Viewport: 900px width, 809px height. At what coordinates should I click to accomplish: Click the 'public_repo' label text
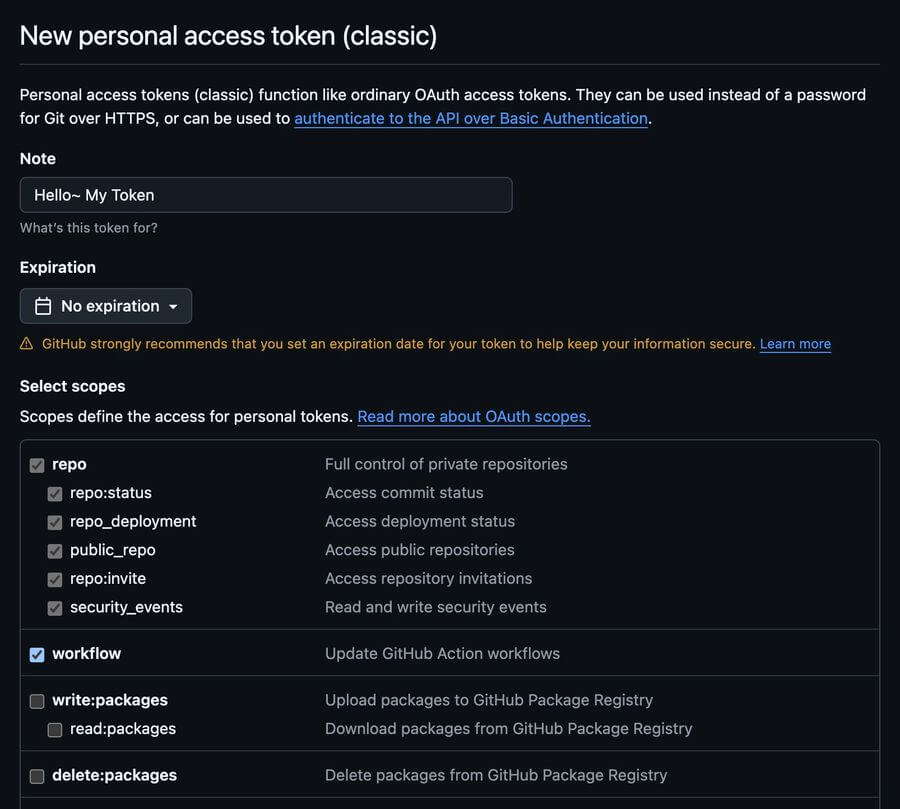[112, 550]
